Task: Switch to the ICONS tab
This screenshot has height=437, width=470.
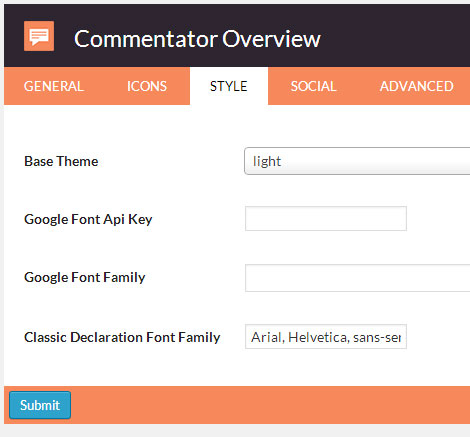Action: pyautogui.click(x=147, y=86)
